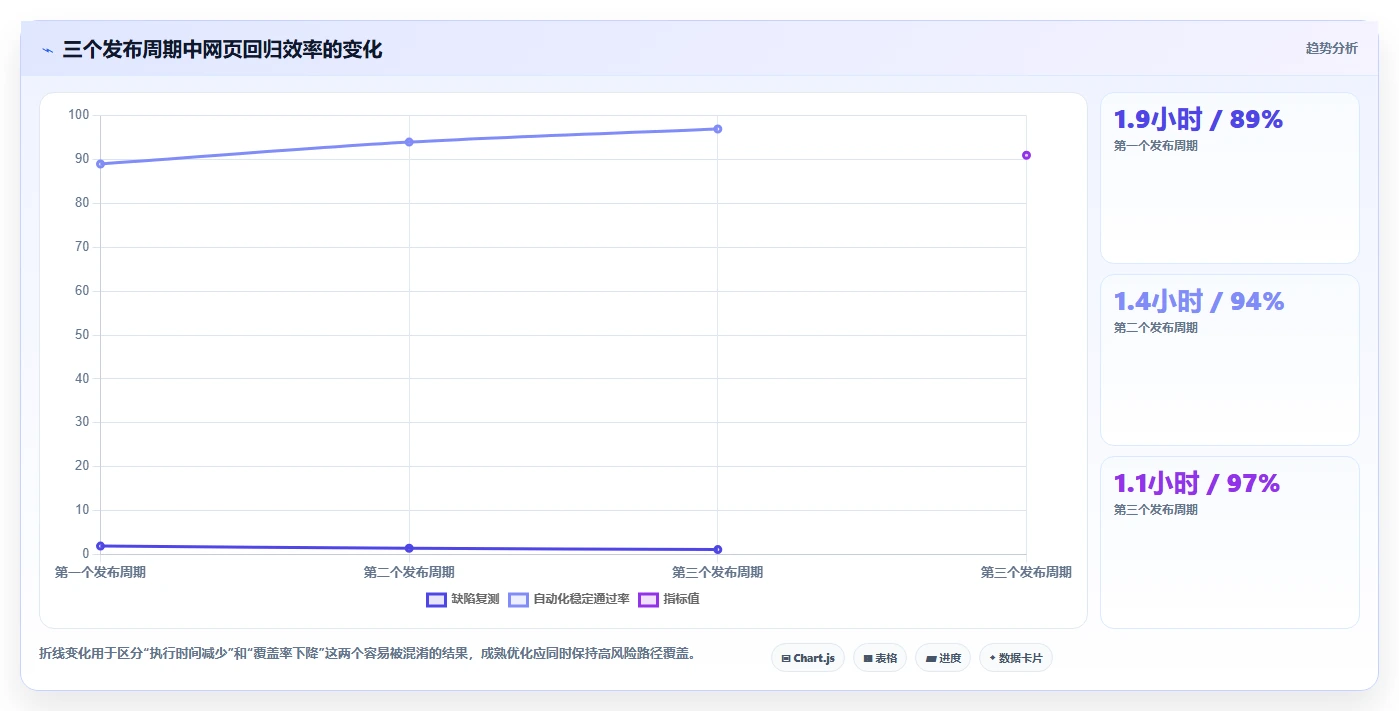This screenshot has height=711, width=1399.
Task: Click the 100 y-axis label
Action: tap(79, 115)
